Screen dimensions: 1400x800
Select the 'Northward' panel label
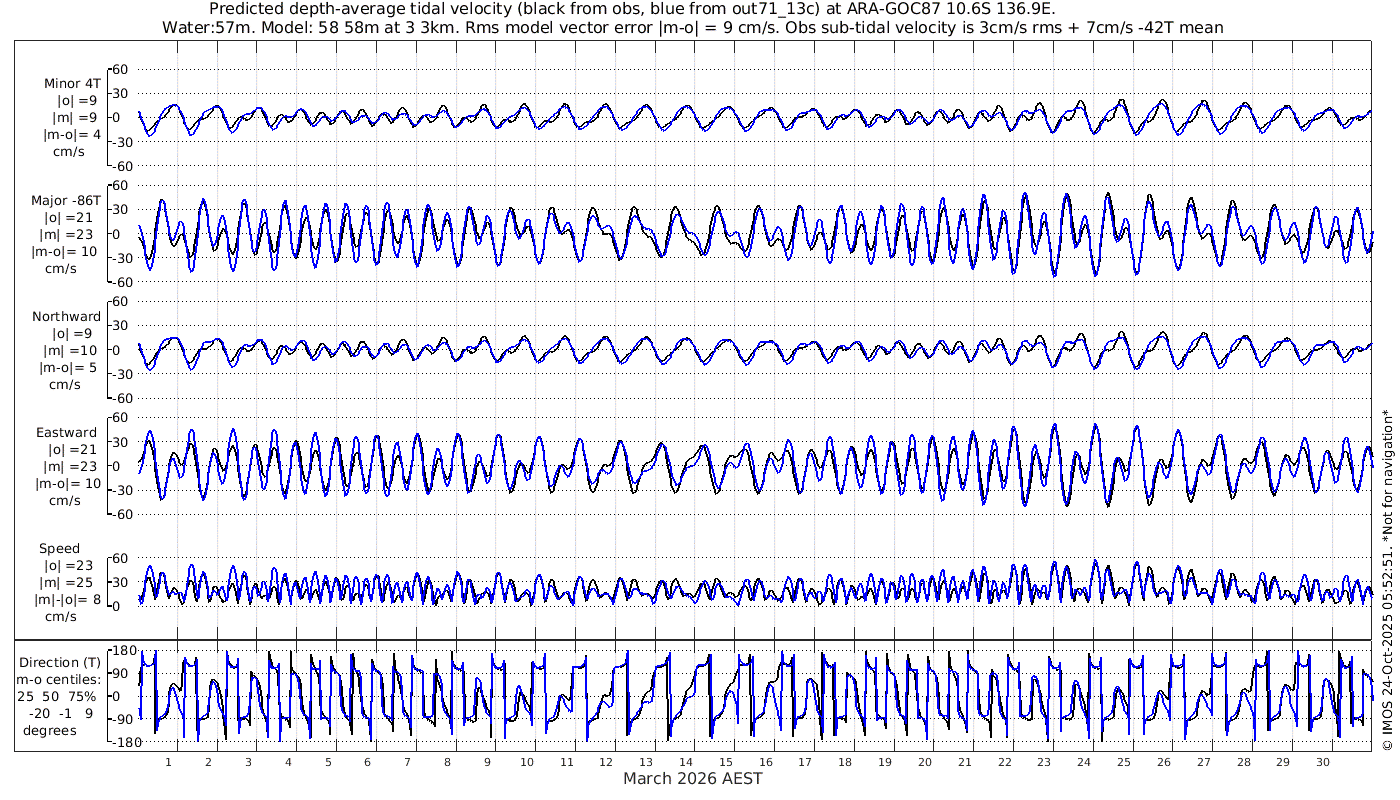[67, 317]
